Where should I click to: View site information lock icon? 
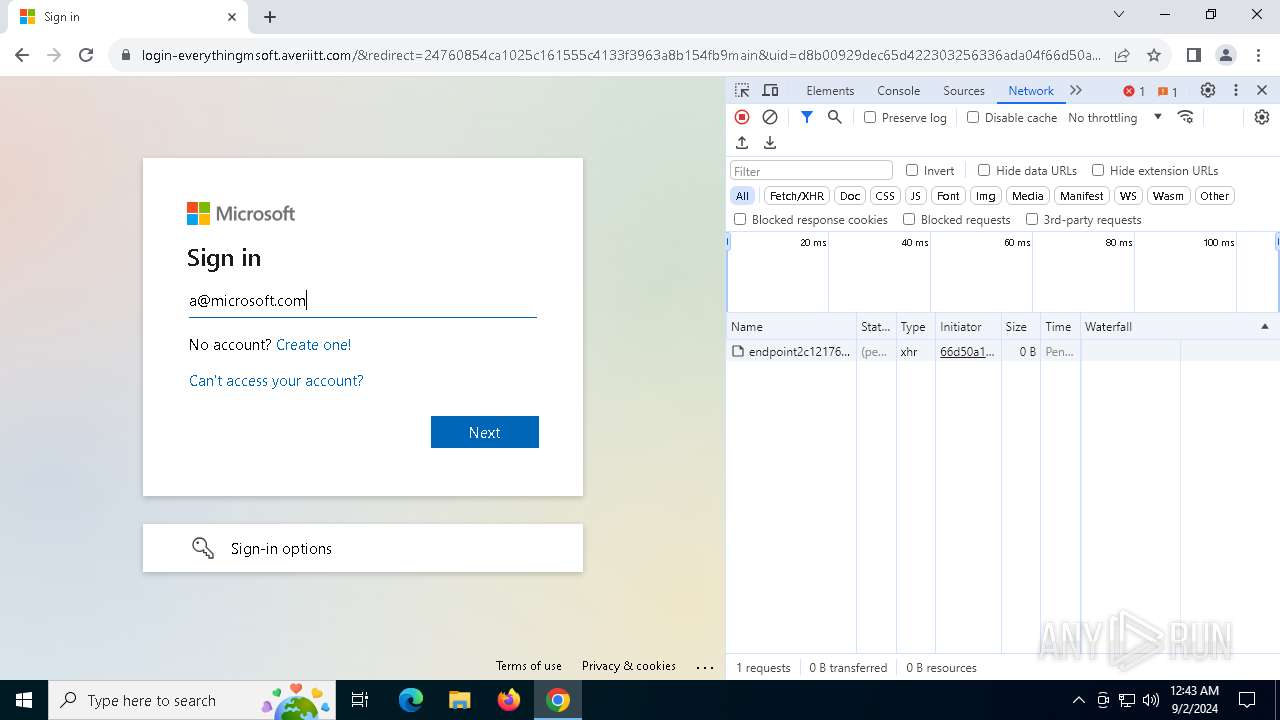(x=126, y=55)
